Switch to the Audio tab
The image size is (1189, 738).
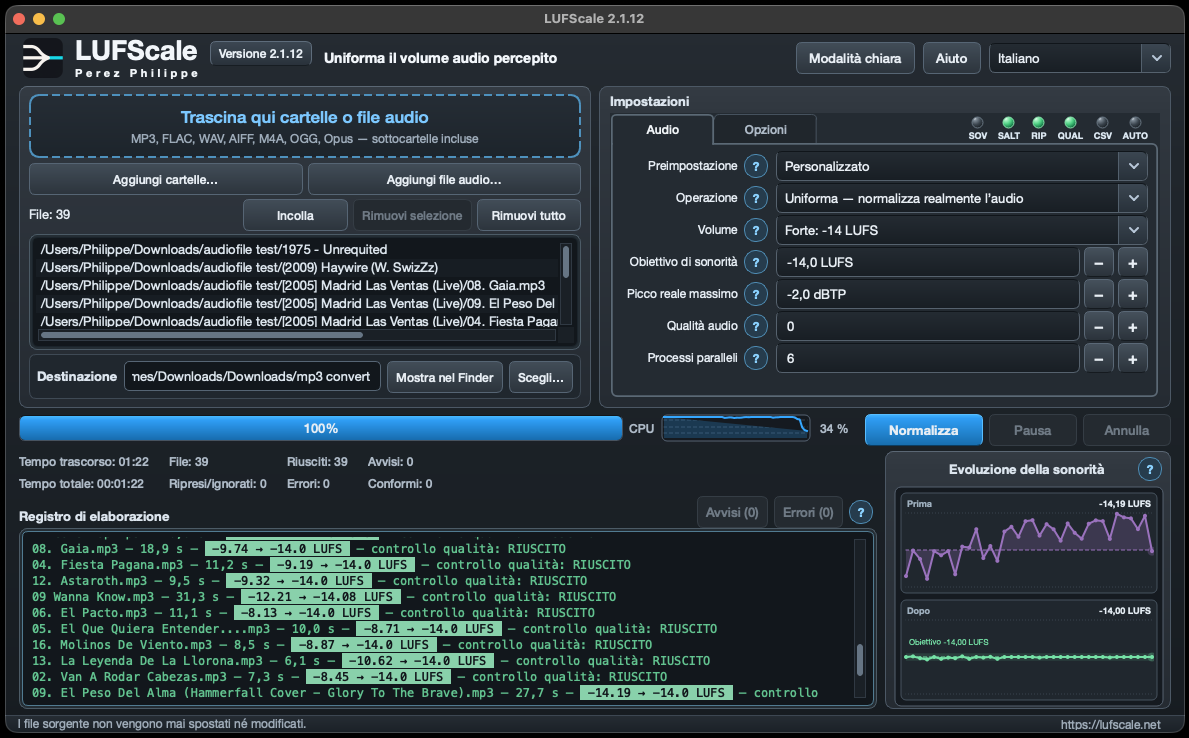[x=662, y=130]
